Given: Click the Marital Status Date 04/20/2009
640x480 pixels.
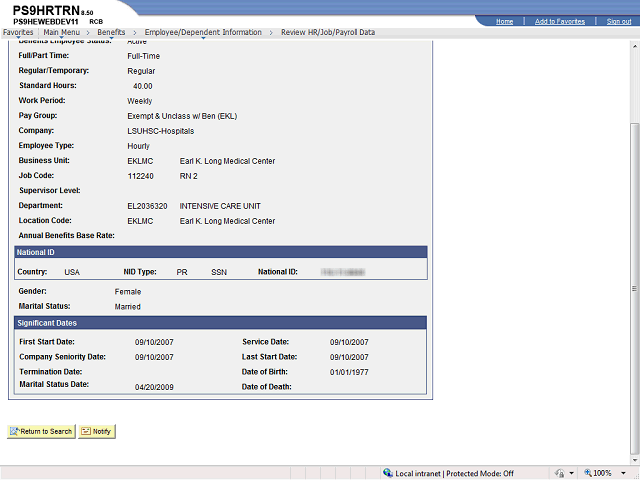Looking at the screenshot, I should [x=154, y=387].
